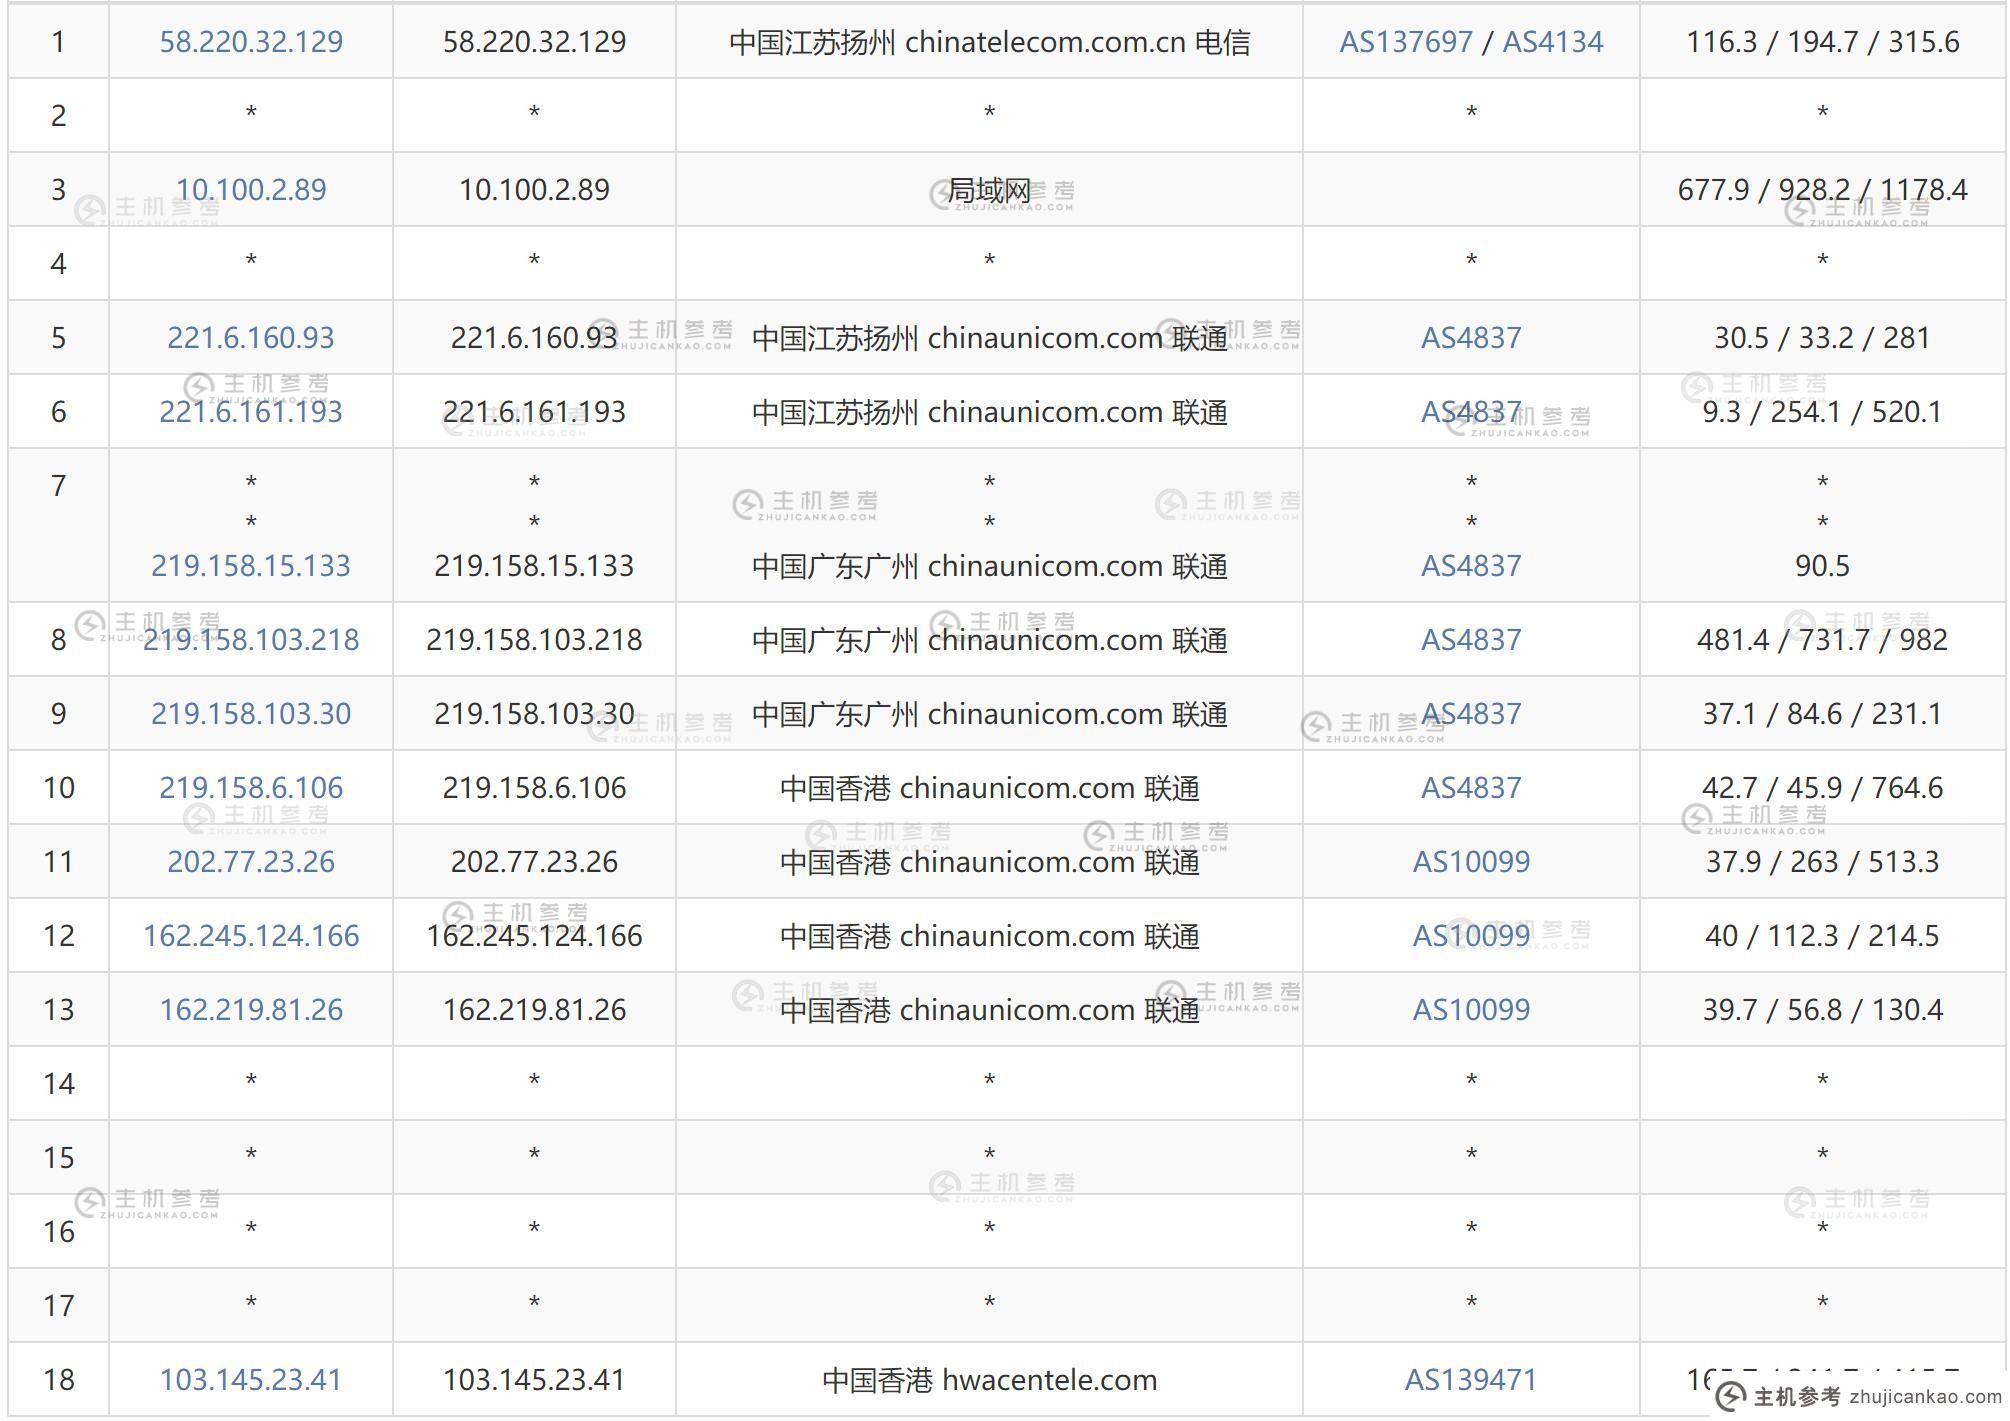Open the 162.245.124.166 IP link

click(x=251, y=936)
